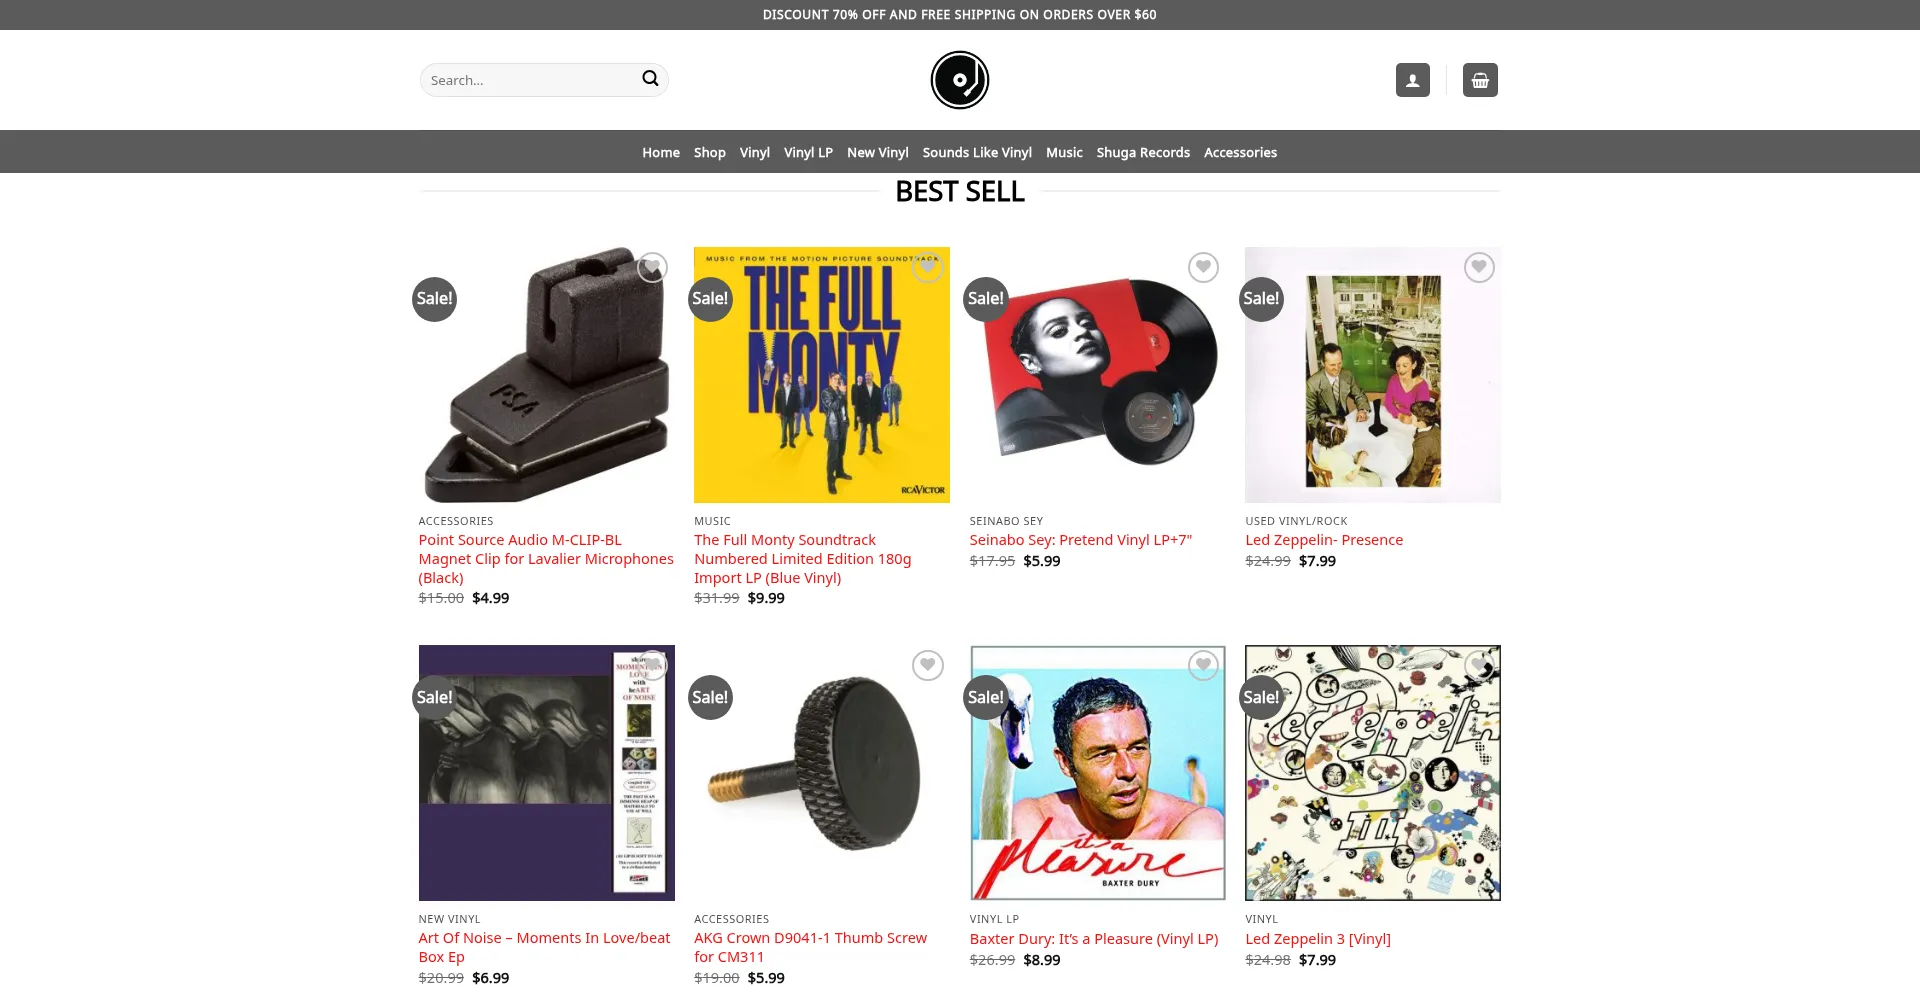The image size is (1920, 993).
Task: Open the Shuga Records menu
Action: point(1143,152)
